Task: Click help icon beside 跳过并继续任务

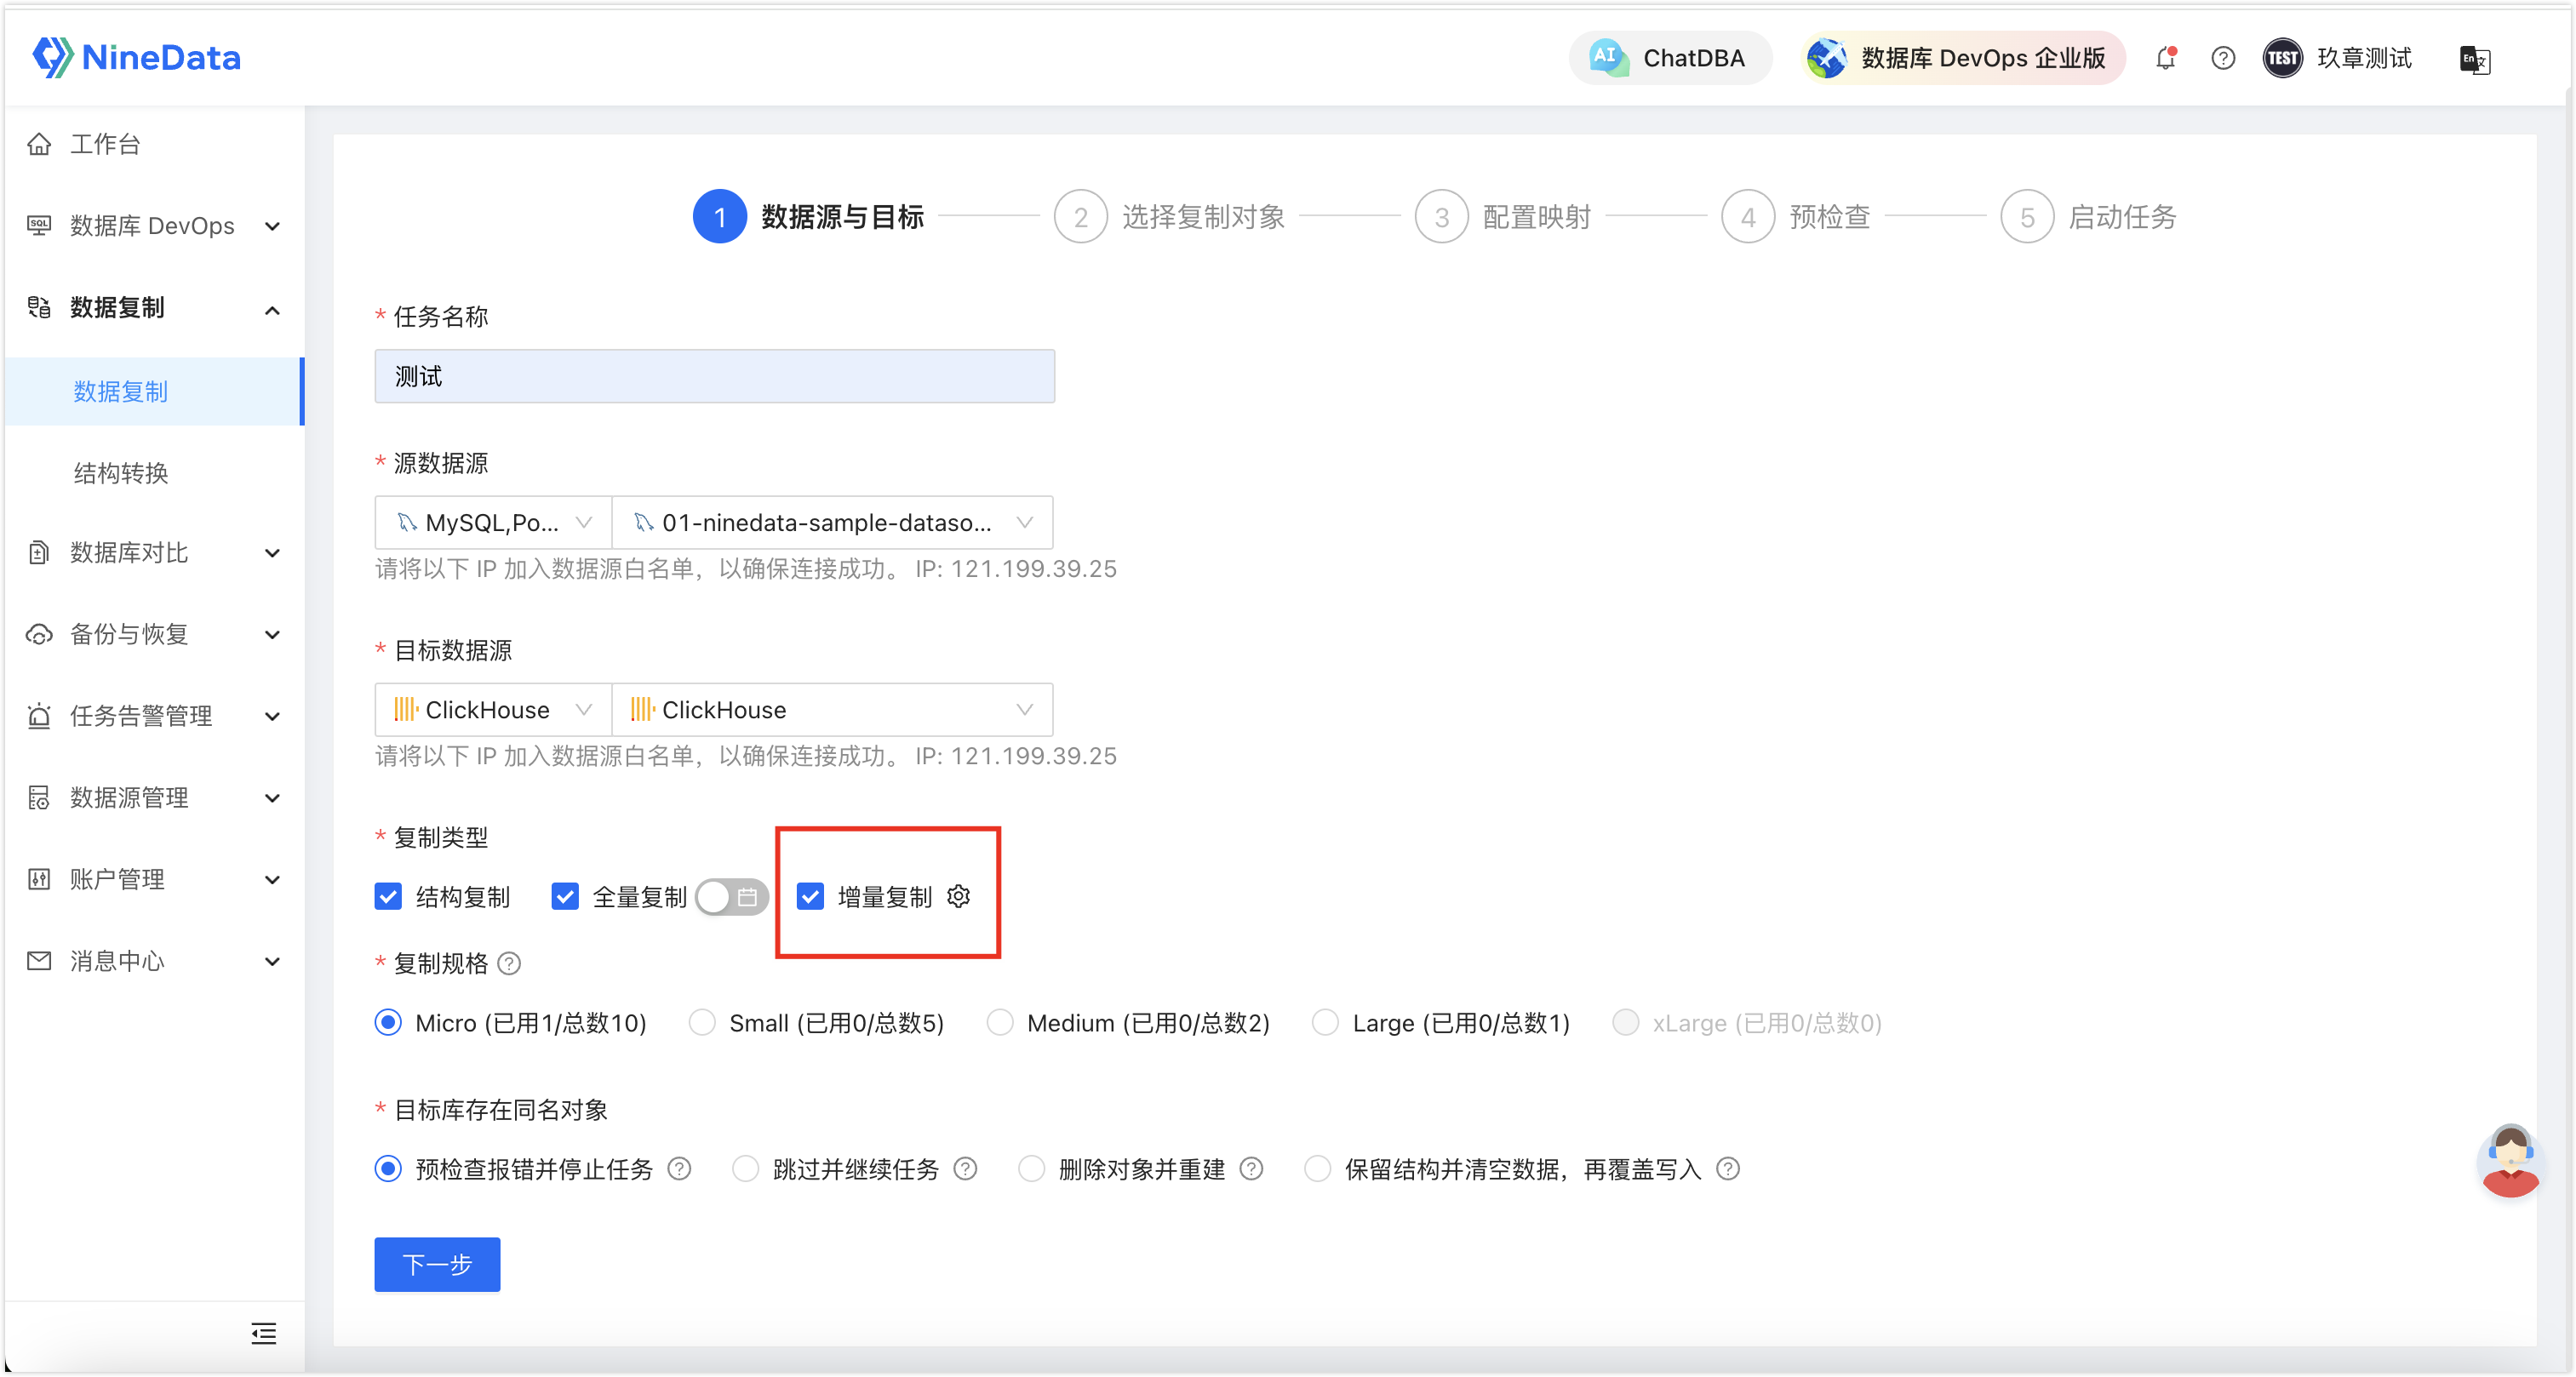Action: tap(965, 1168)
